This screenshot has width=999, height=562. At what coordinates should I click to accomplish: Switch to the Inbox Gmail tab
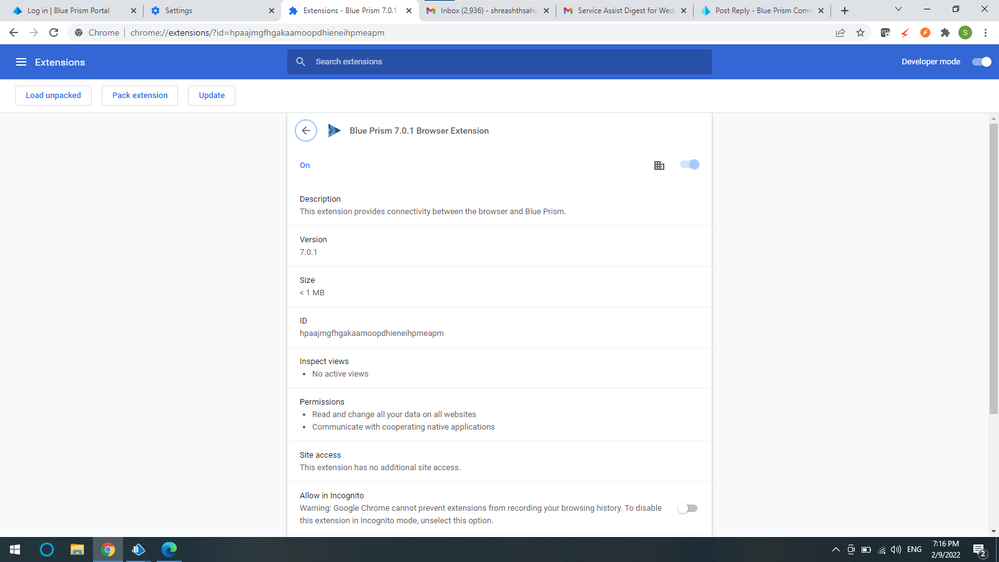(486, 11)
